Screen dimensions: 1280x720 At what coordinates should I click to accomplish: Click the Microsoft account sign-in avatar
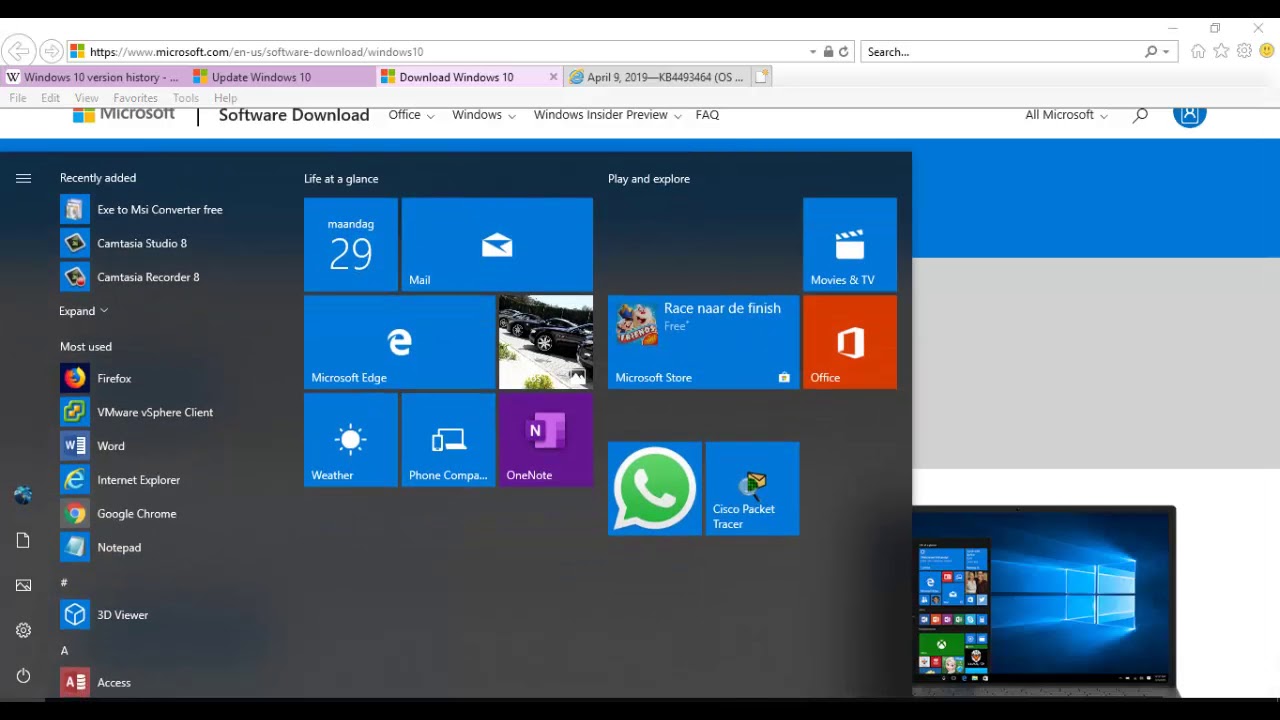pos(1190,115)
